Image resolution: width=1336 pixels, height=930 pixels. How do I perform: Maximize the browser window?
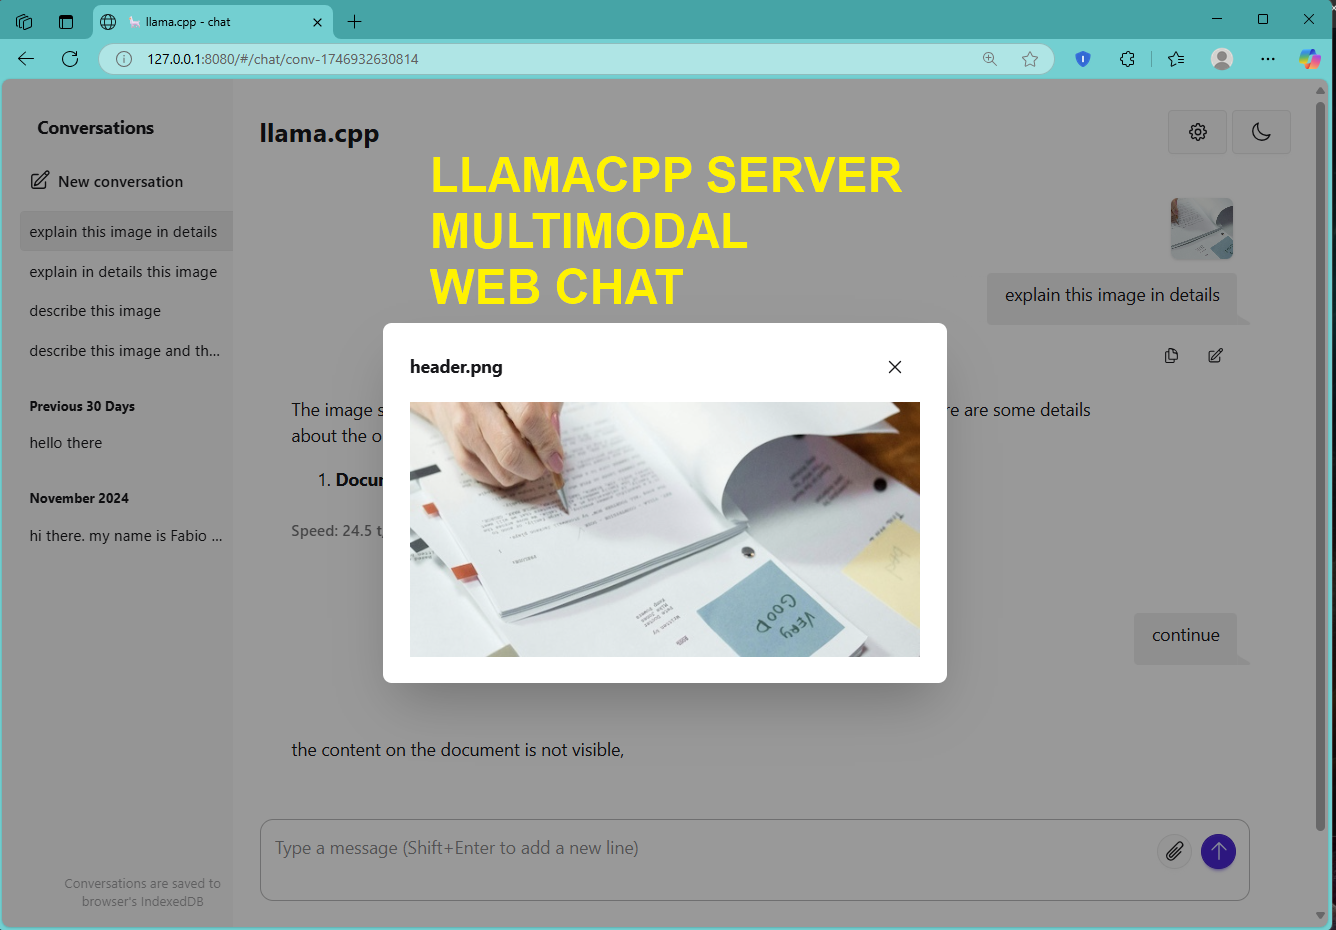(x=1263, y=19)
